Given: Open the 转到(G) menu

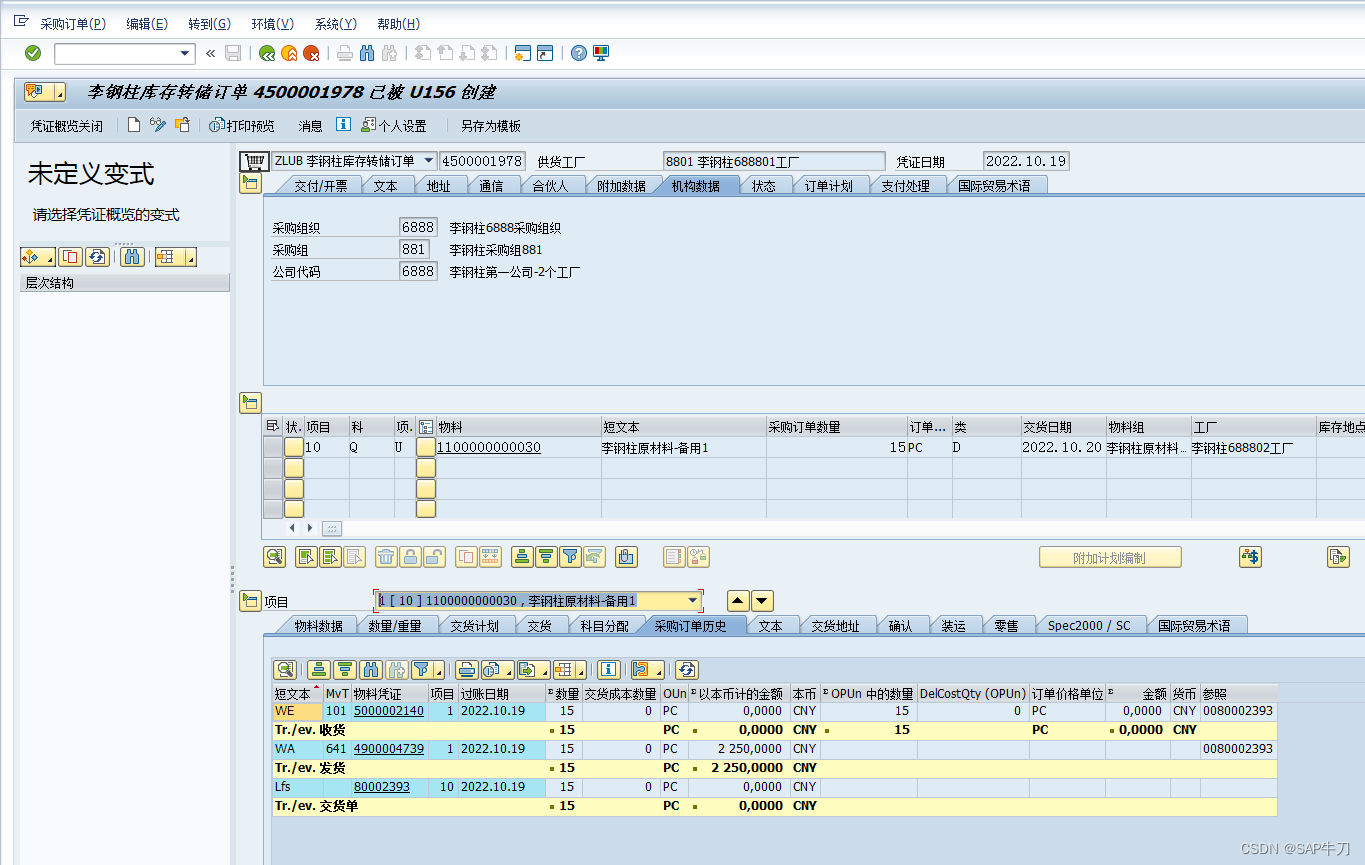Looking at the screenshot, I should [209, 24].
